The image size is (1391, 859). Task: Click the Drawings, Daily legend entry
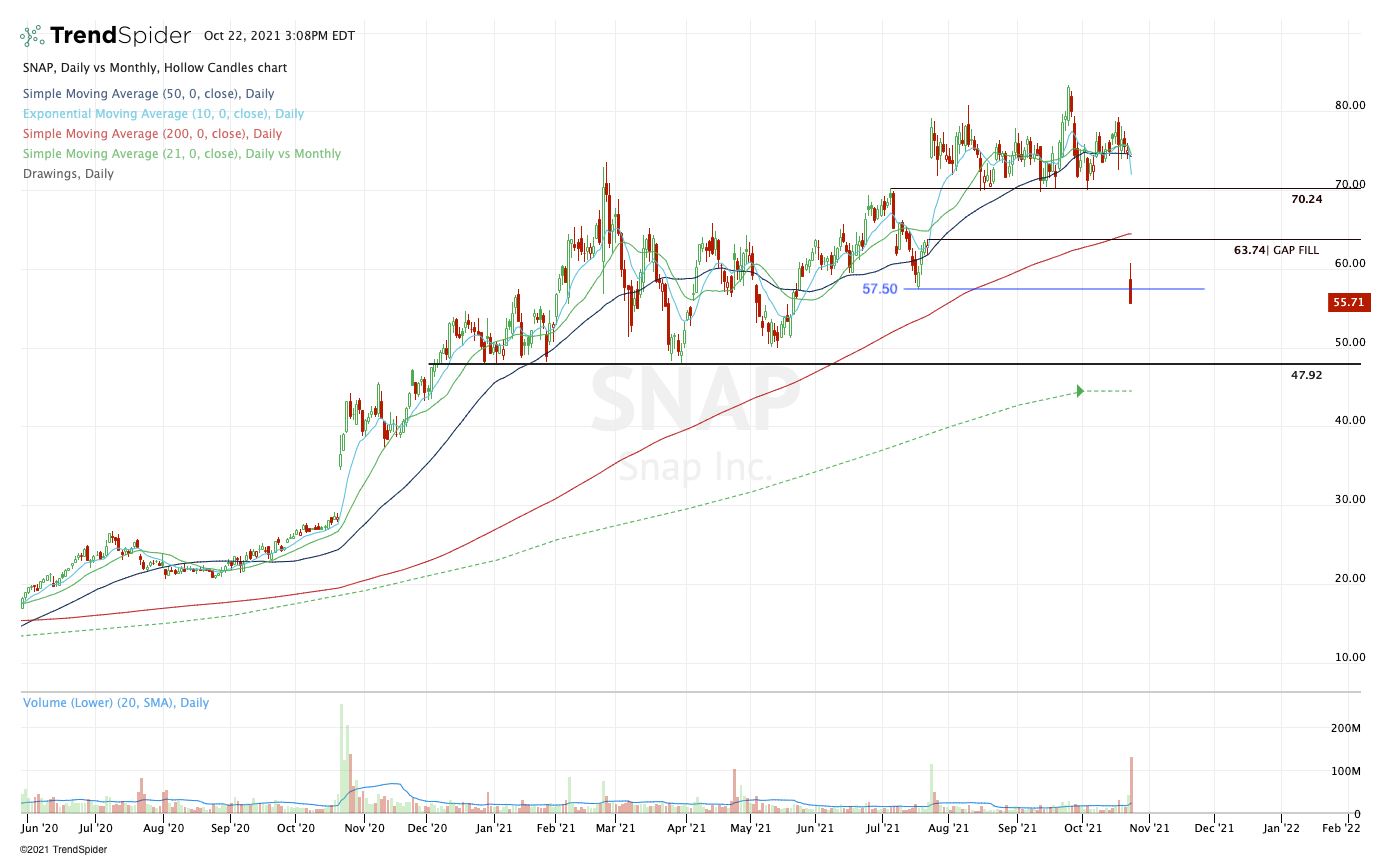point(68,174)
